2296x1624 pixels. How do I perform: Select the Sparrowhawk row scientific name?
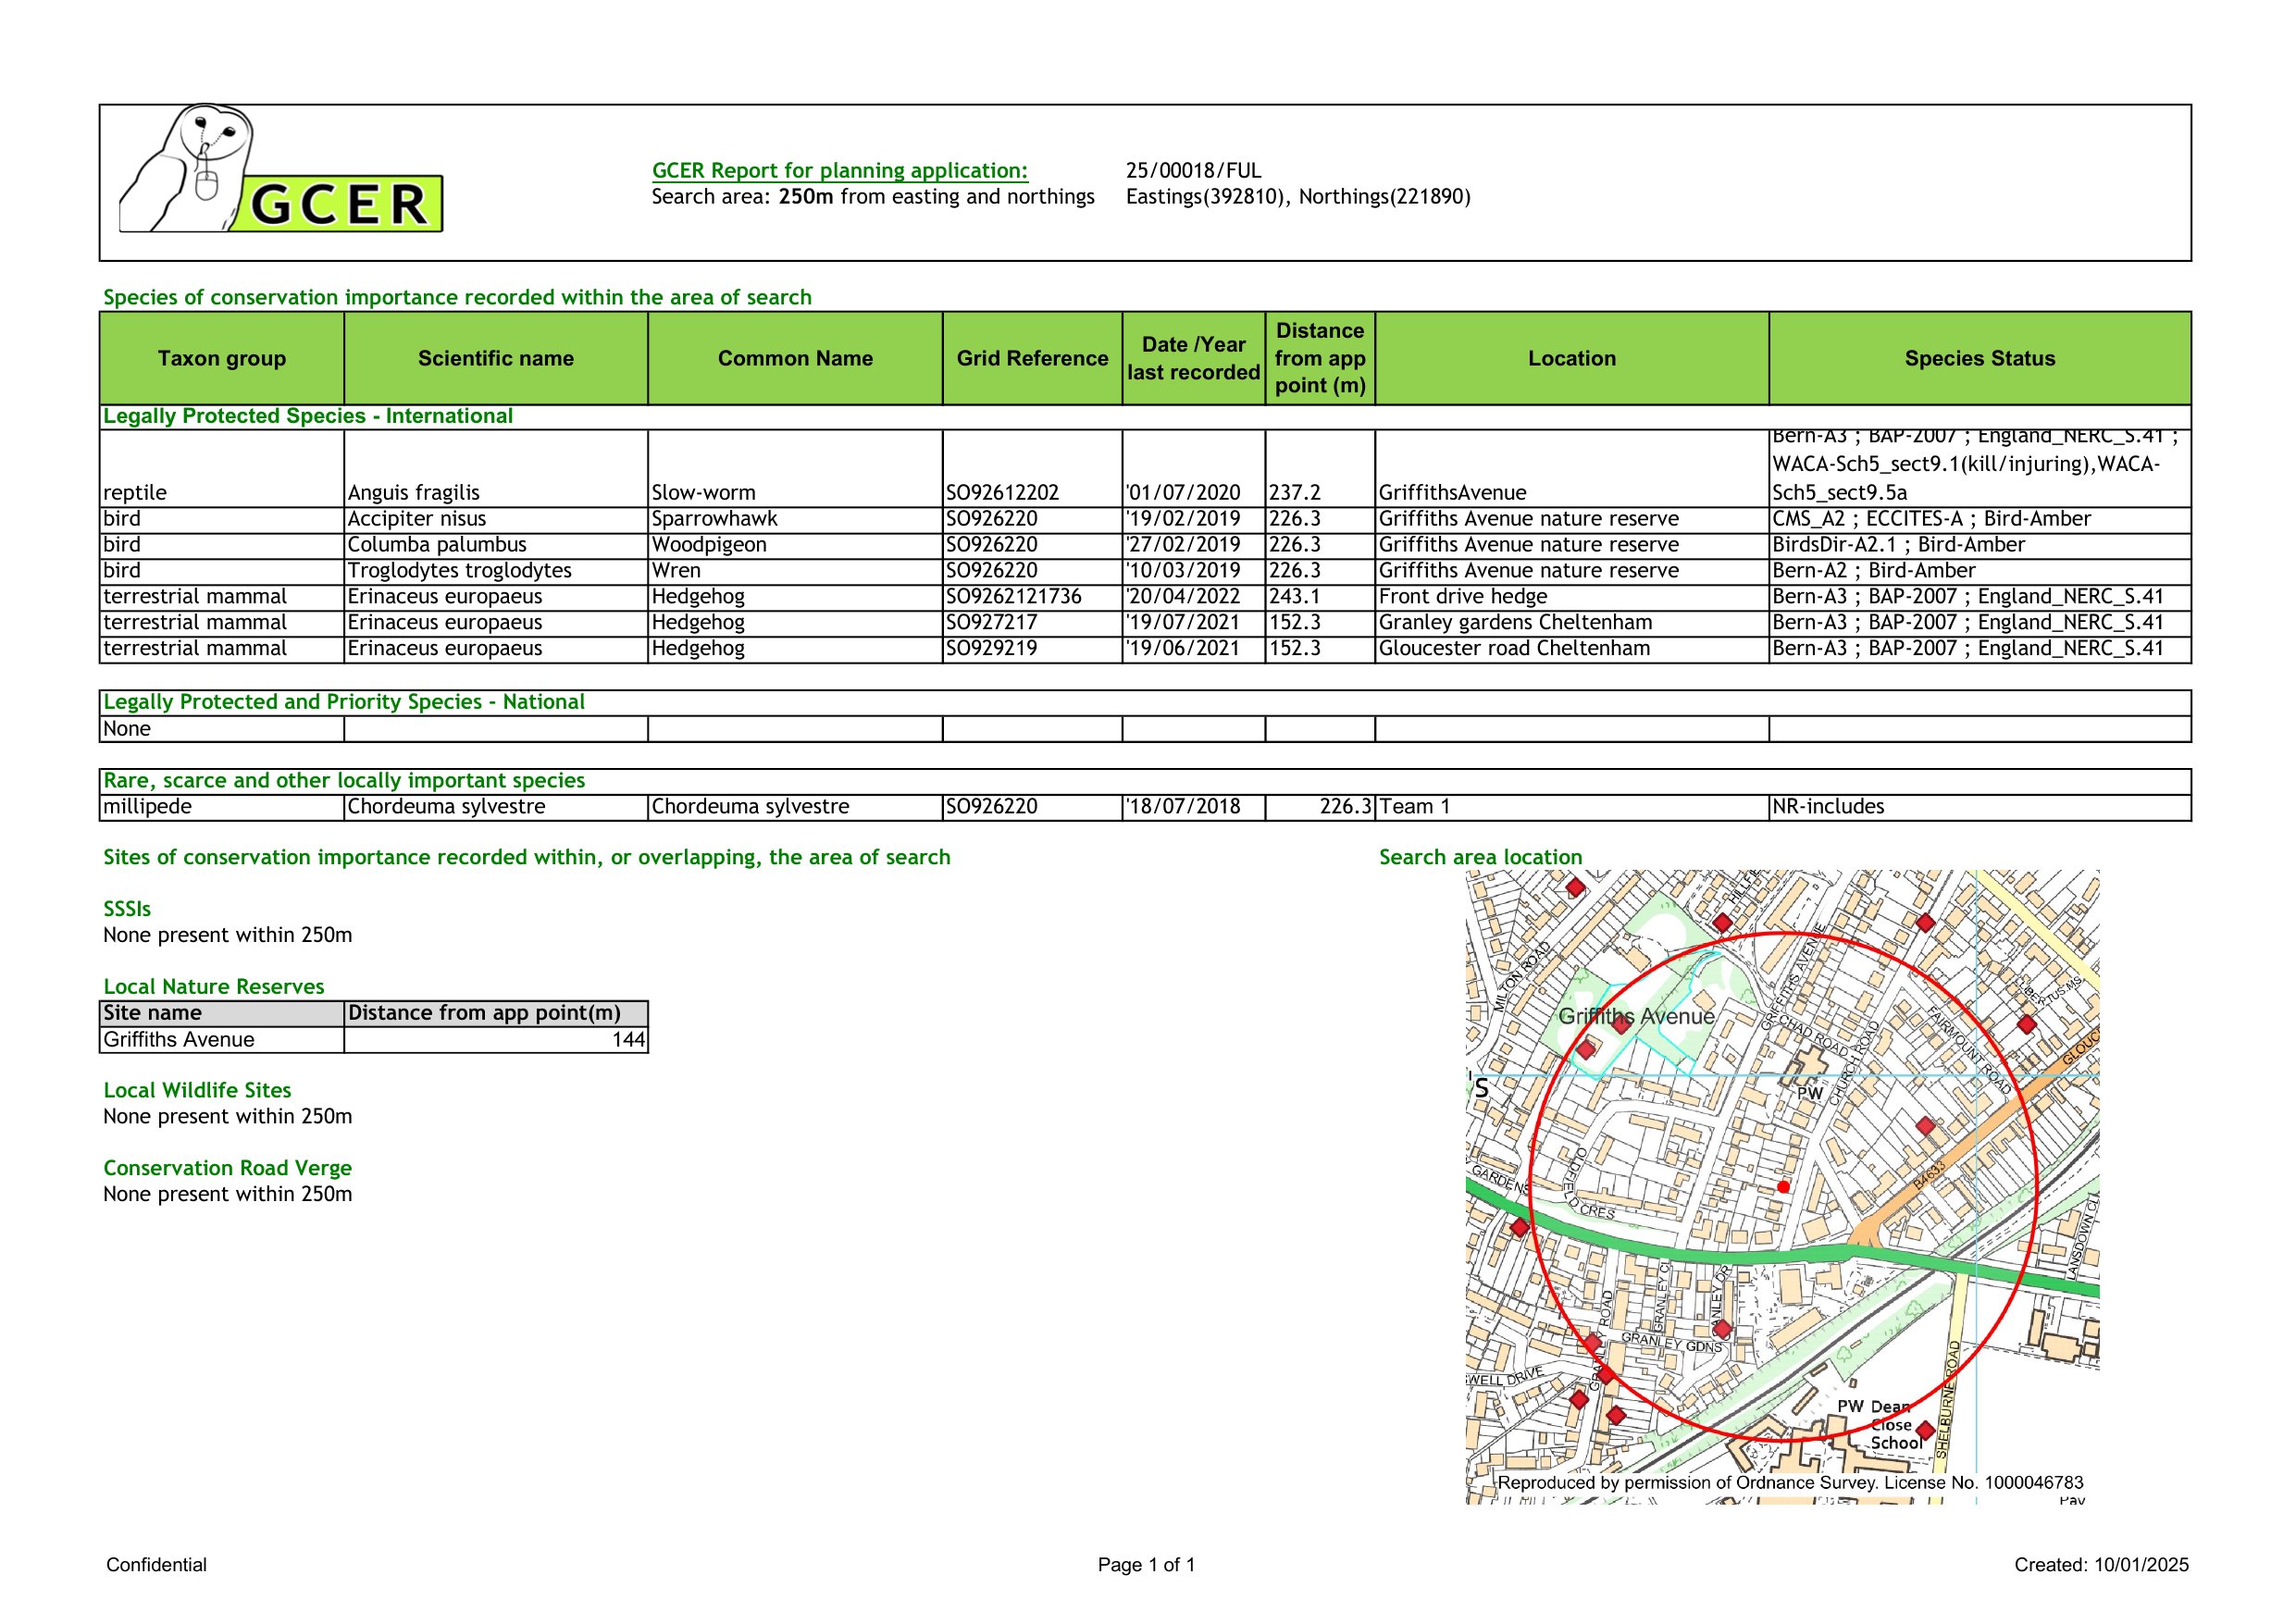click(x=416, y=518)
